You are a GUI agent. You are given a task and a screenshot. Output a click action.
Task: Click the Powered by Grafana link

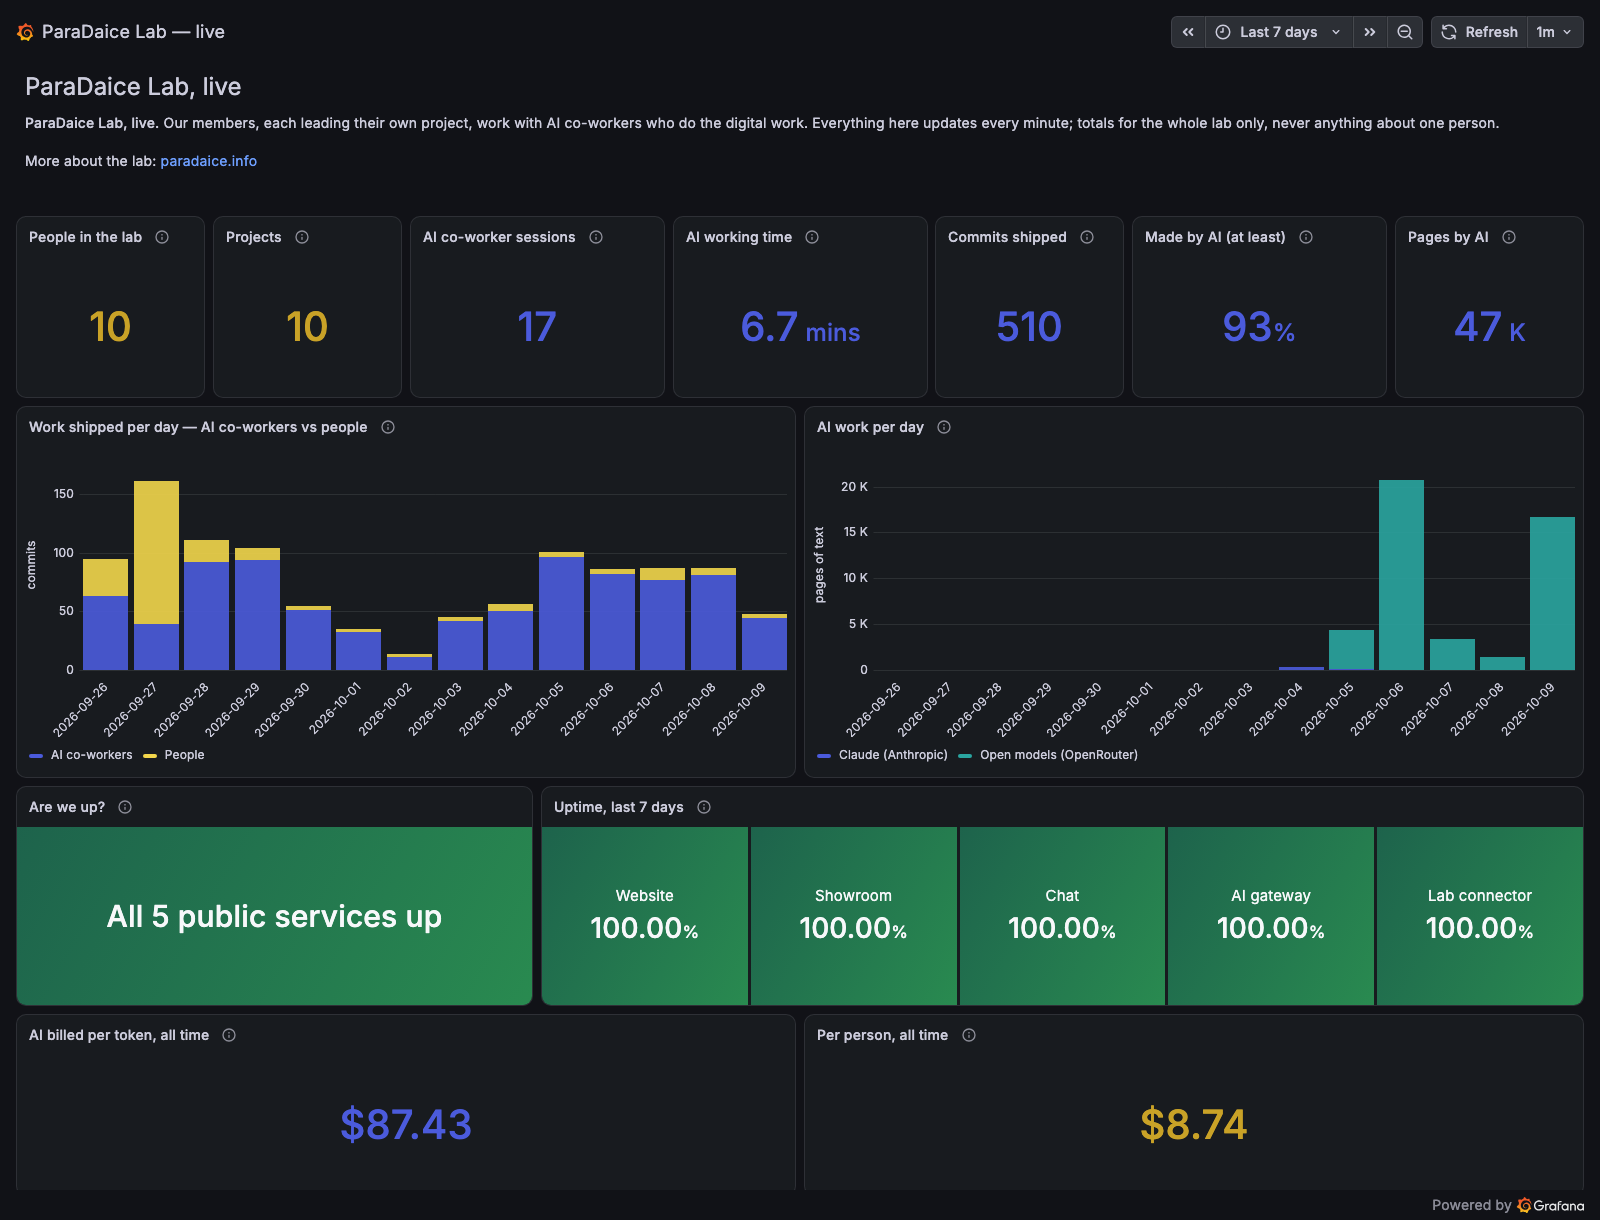pos(1508,1205)
